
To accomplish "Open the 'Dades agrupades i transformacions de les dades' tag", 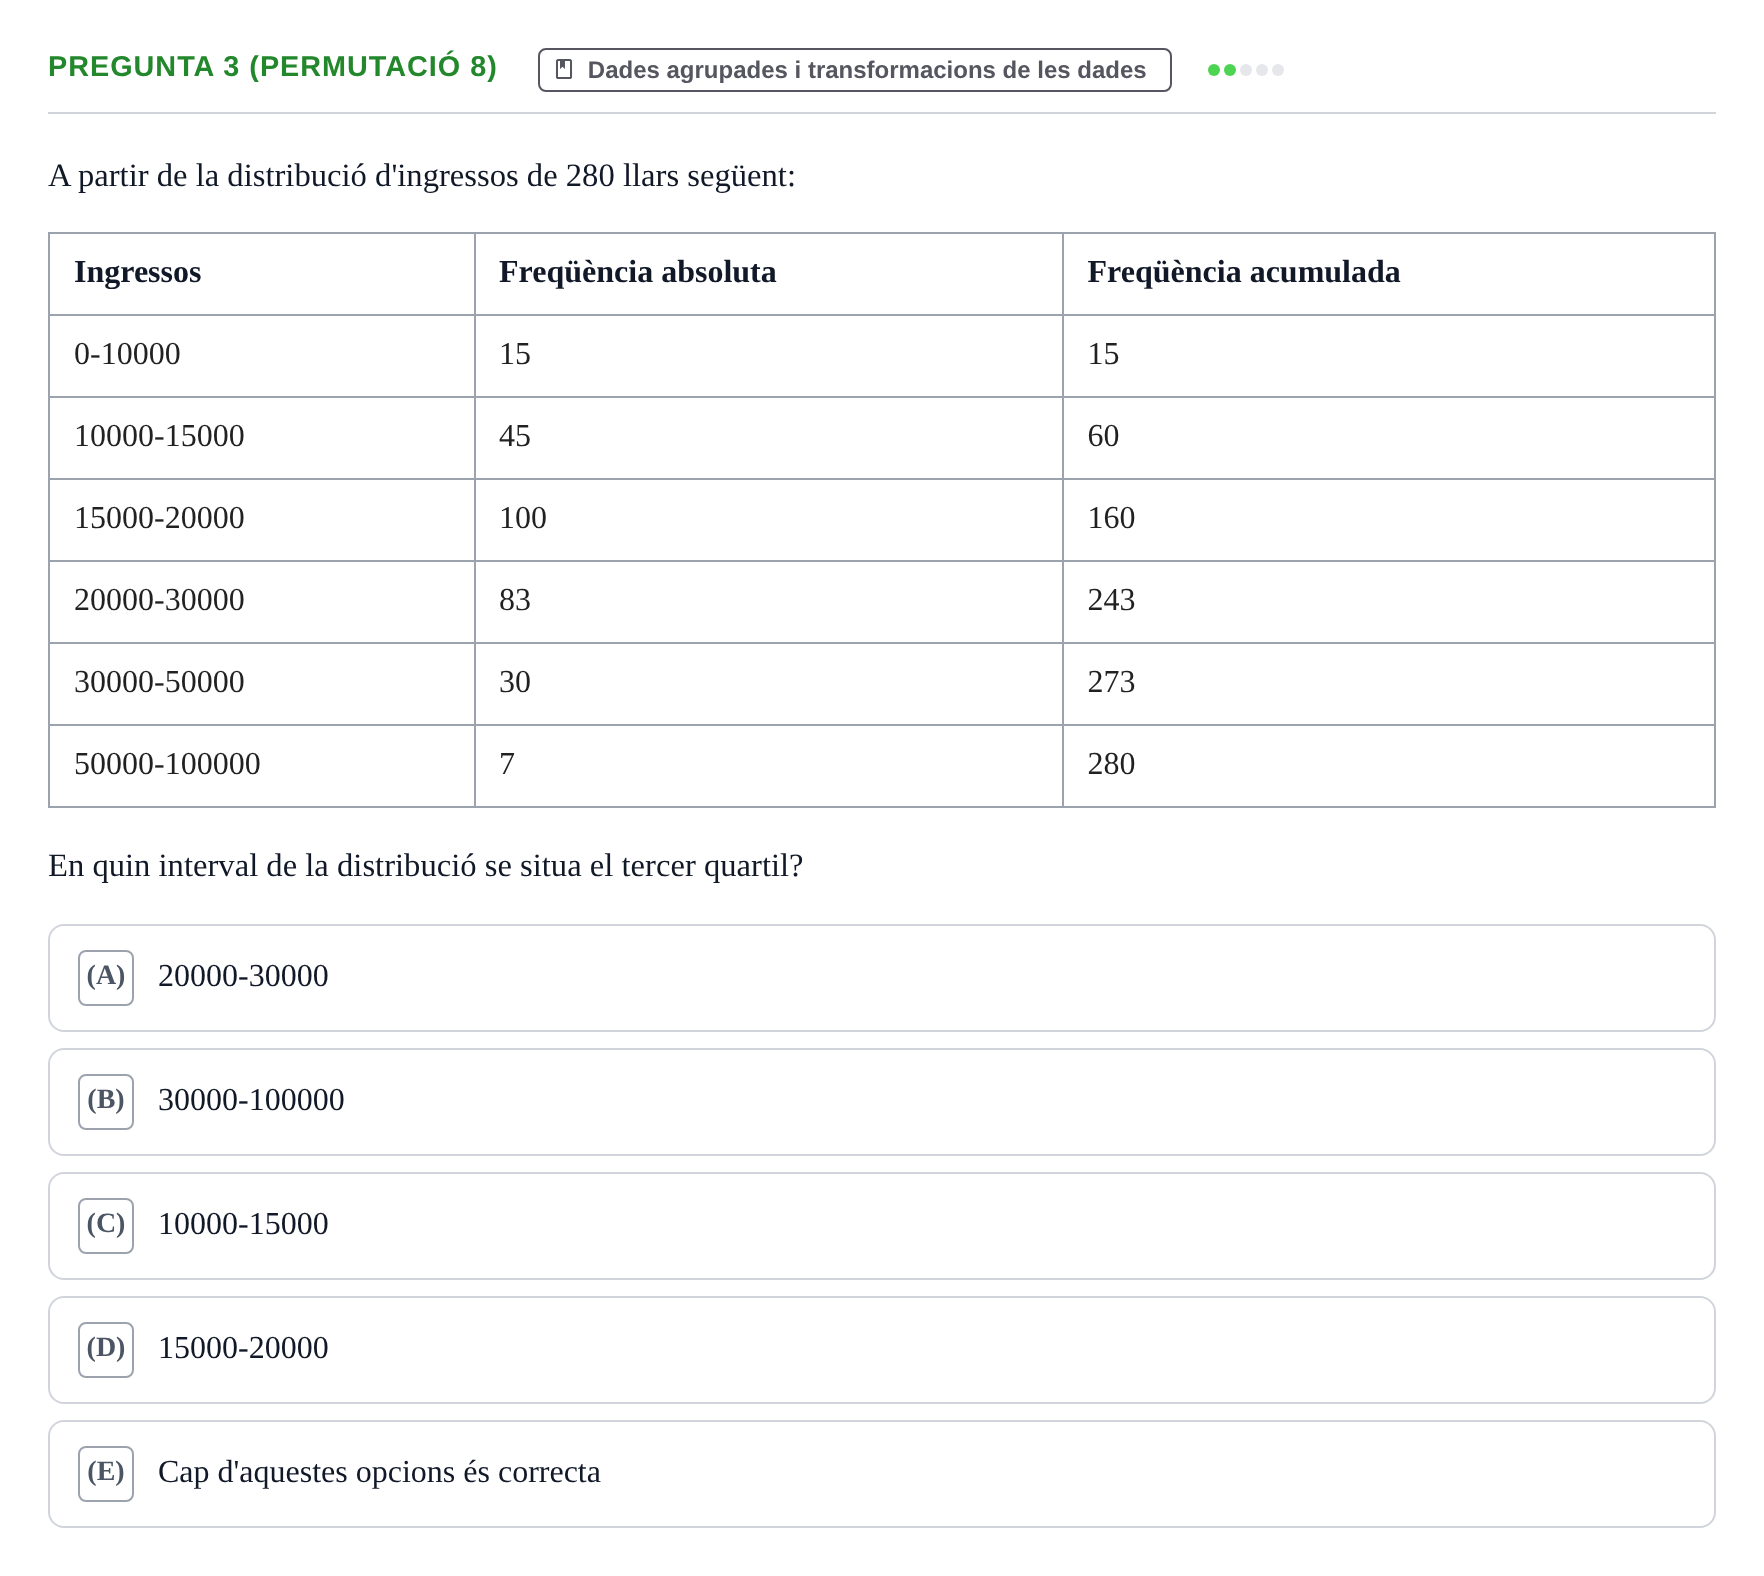I will coord(854,70).
